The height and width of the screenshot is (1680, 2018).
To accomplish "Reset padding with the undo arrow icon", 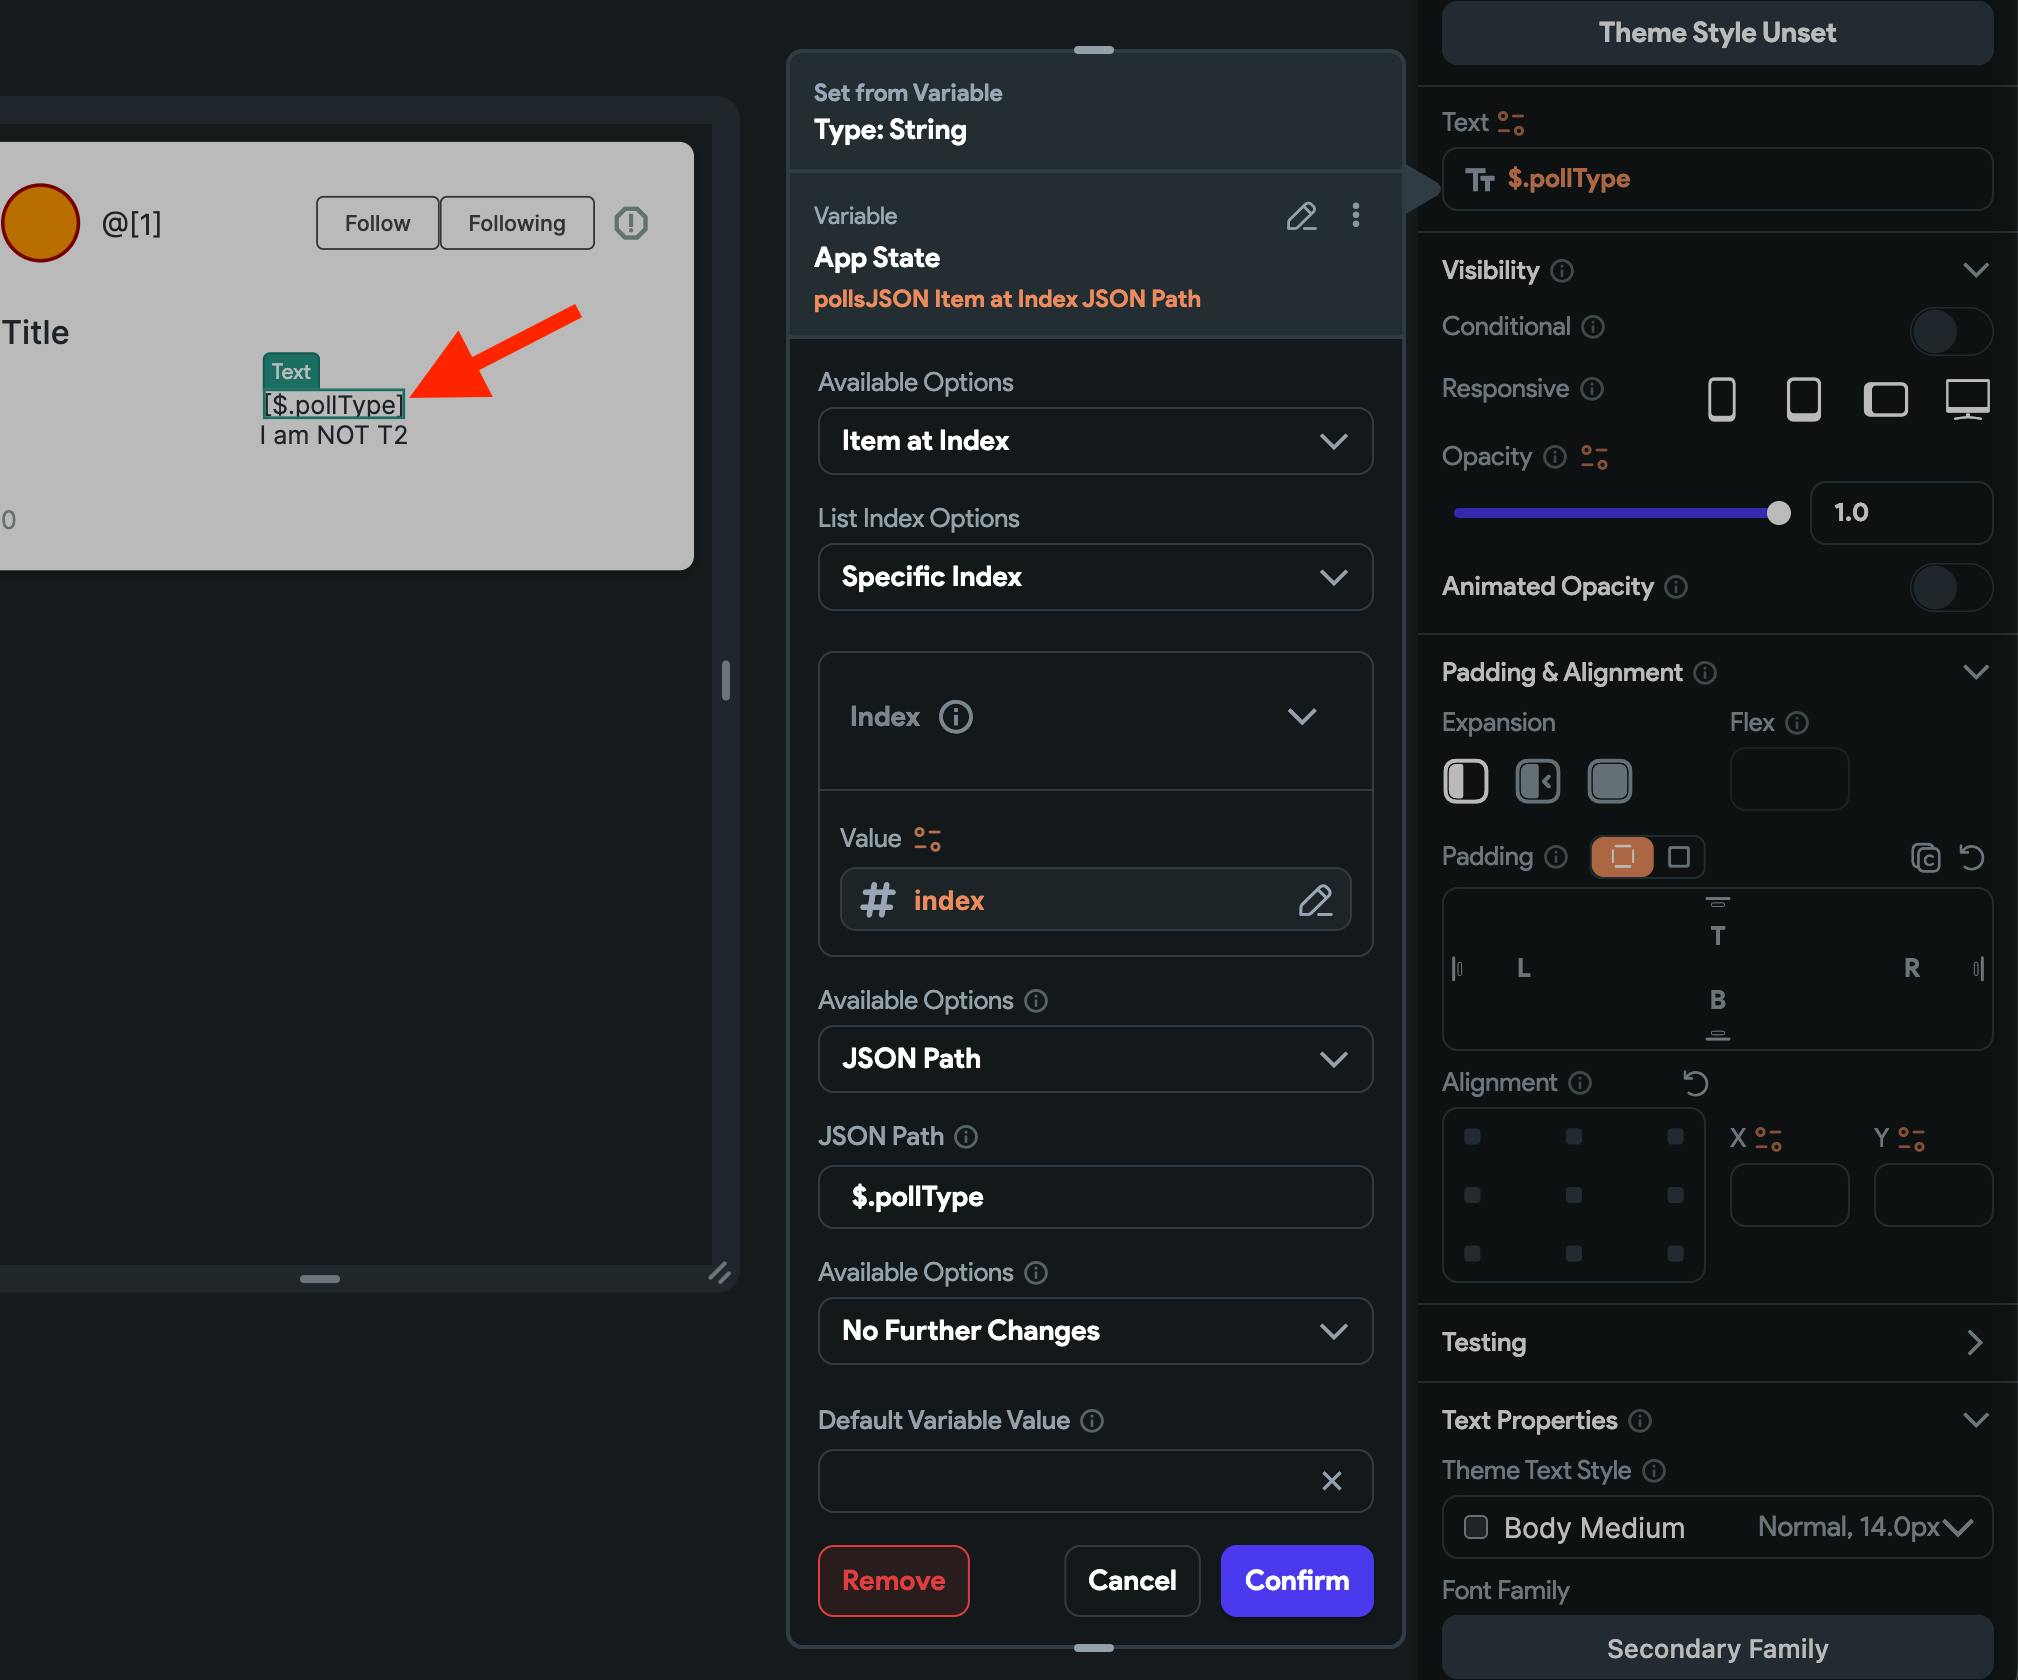I will coord(1971,858).
